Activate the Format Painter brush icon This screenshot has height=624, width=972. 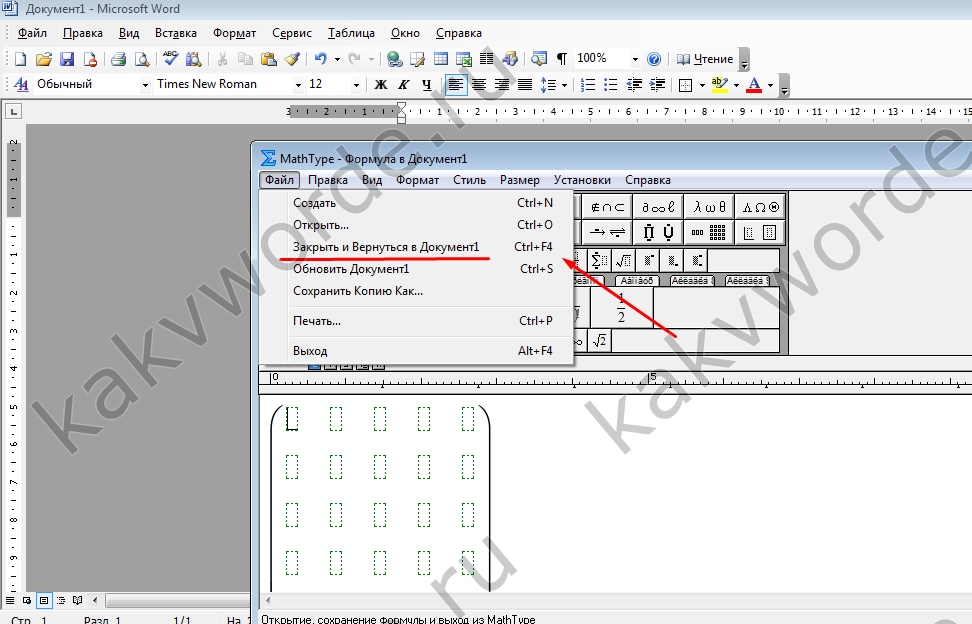[x=292, y=59]
